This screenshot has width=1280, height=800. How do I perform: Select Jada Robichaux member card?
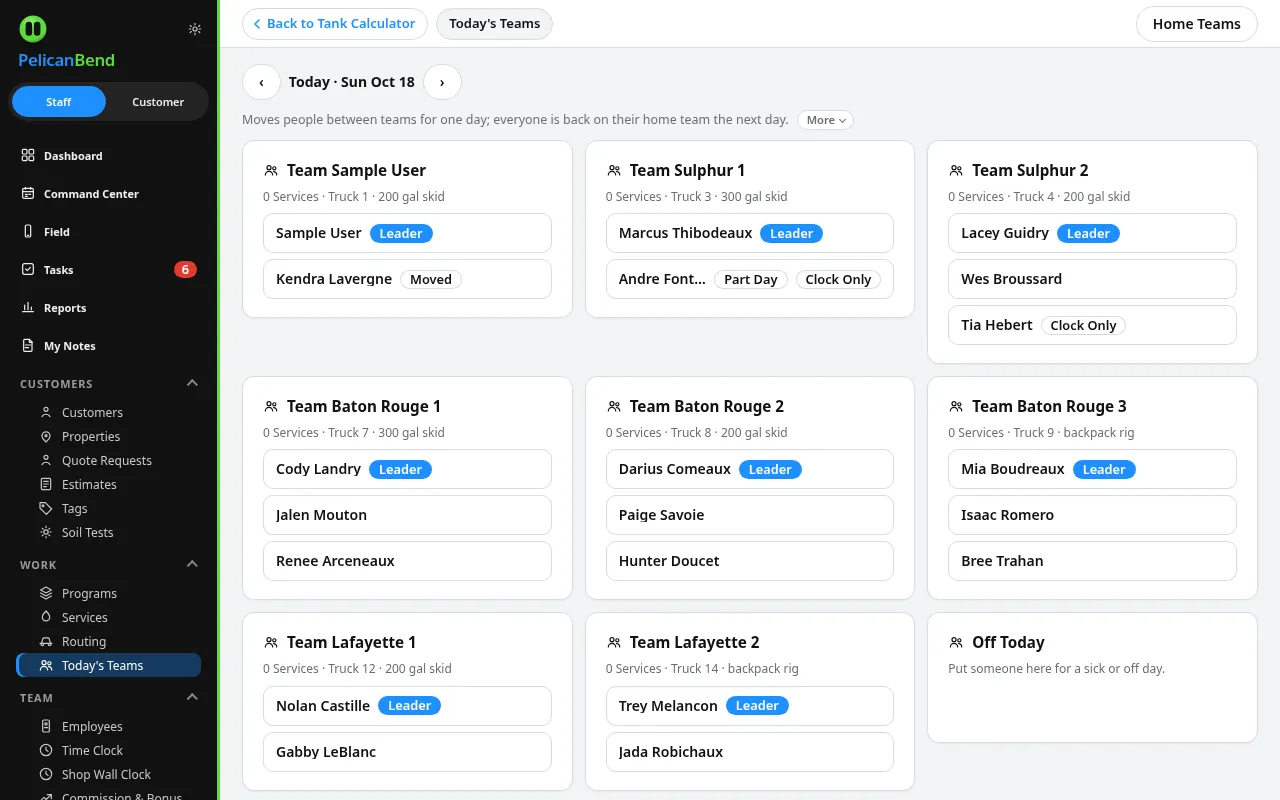[750, 752]
